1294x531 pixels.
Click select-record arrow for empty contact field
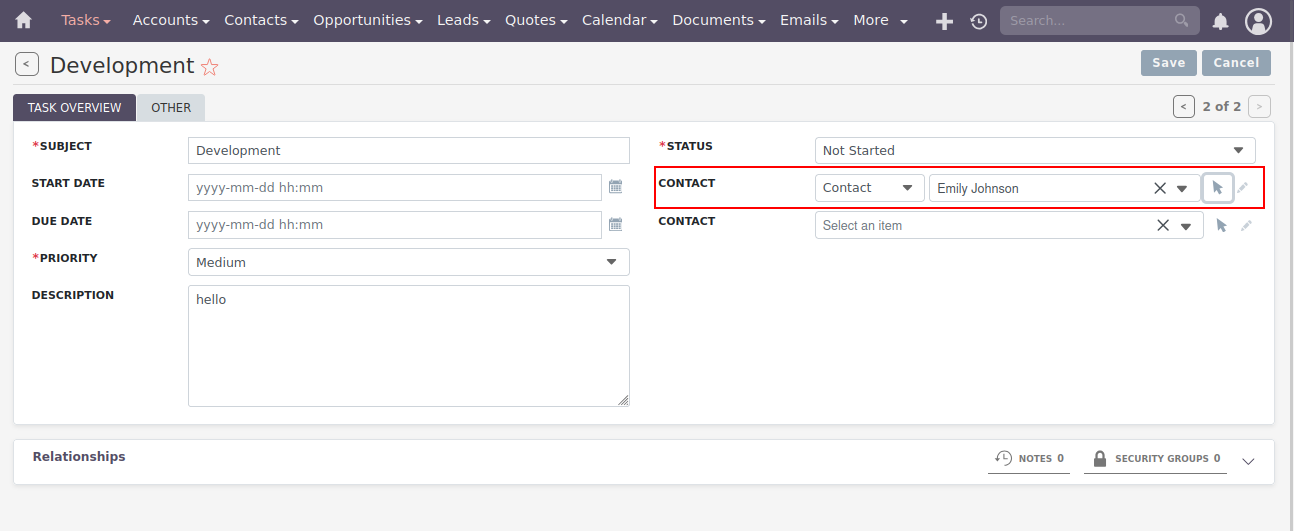point(1221,225)
